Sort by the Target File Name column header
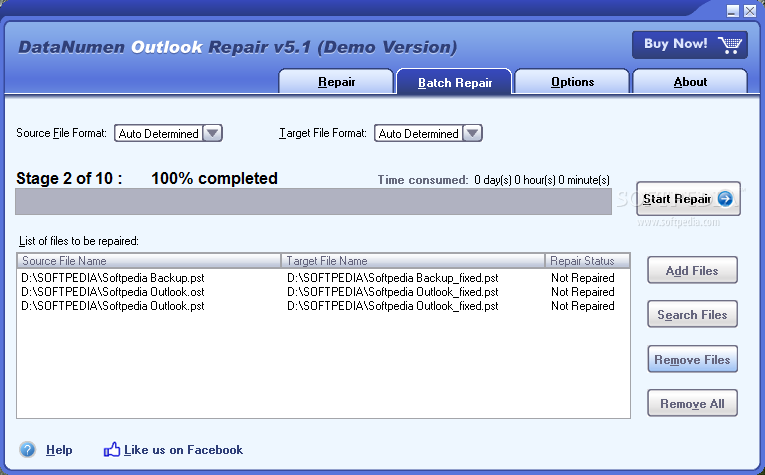The image size is (765, 475). coord(413,260)
